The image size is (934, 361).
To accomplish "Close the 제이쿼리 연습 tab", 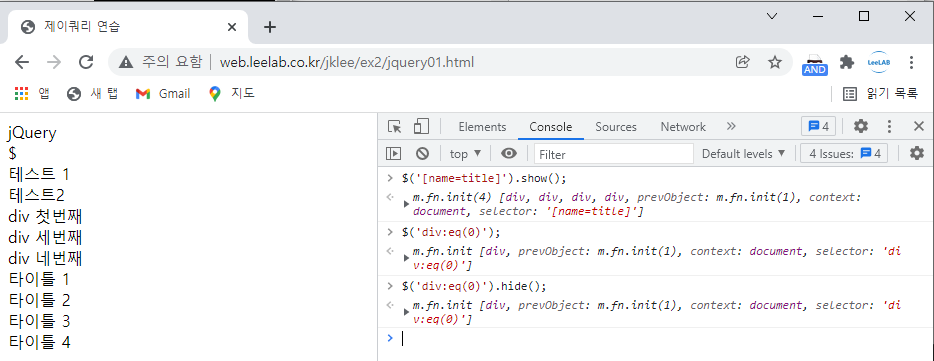I will [232, 27].
